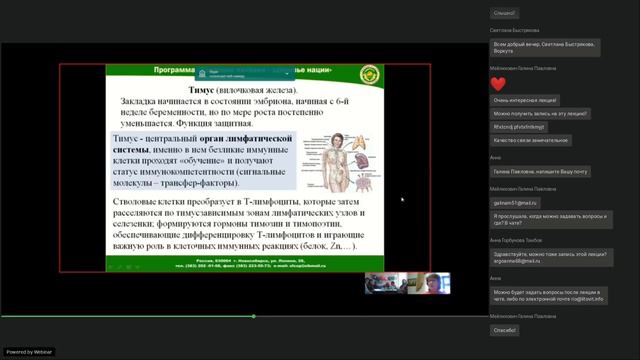The width and height of the screenshot is (640, 360).
Task: Click sender name 'Светлана Быстрякова' in chat
Action: pos(514,30)
